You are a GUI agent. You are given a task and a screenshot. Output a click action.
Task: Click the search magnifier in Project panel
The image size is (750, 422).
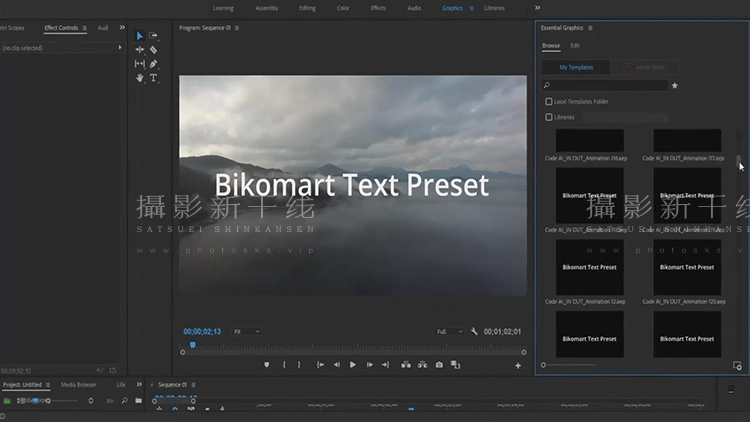(124, 400)
